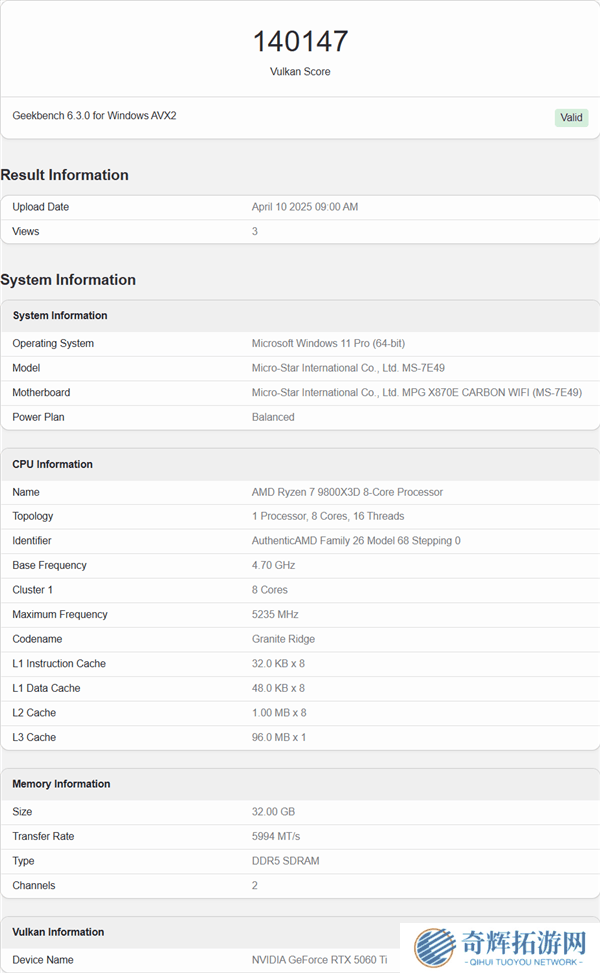Image resolution: width=600 pixels, height=973 pixels.
Task: Select Geekbench 6.3.0 for Windows AVX2 text
Action: pyautogui.click(x=94, y=116)
